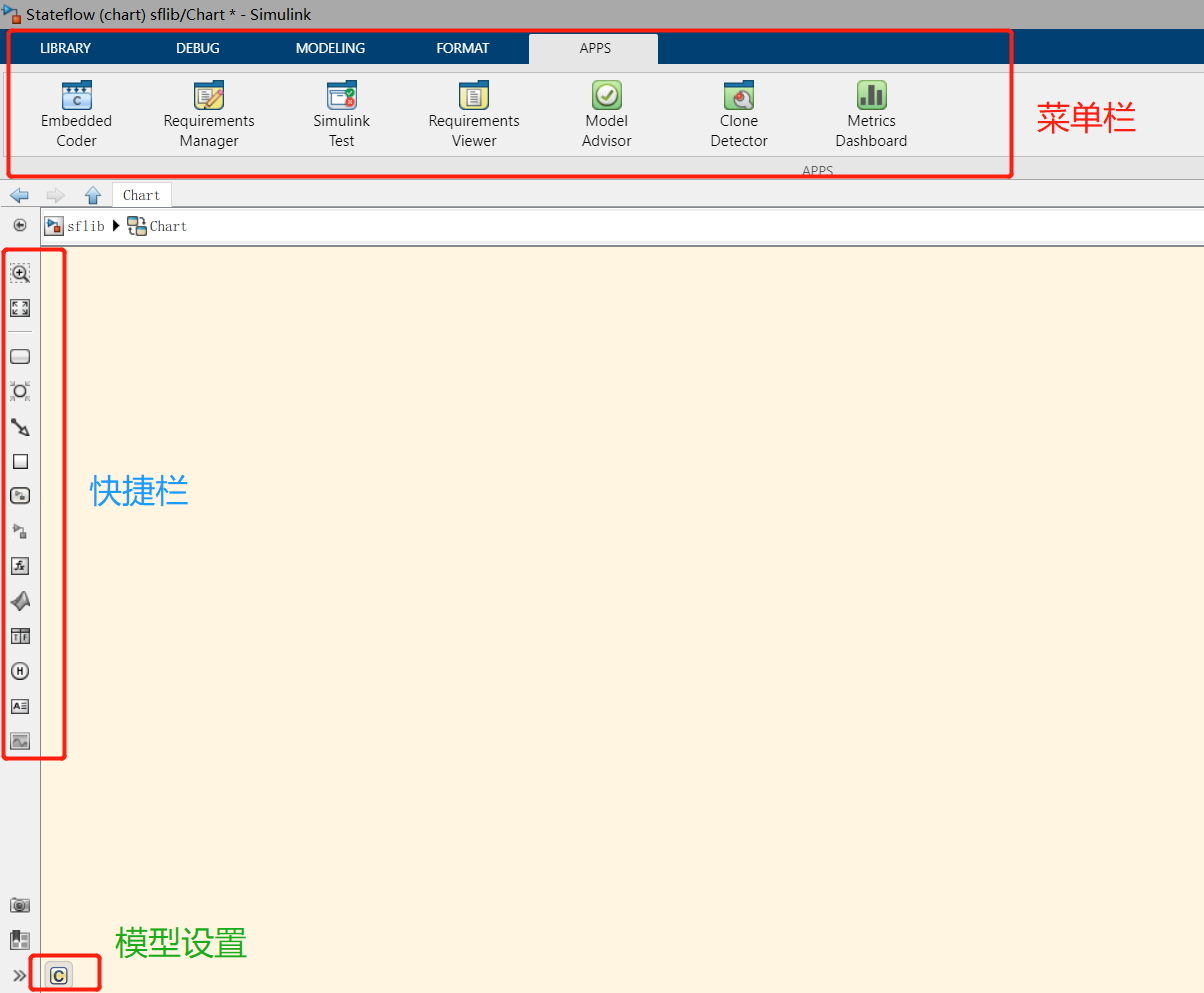1204x993 pixels.
Task: Select the Junction circle tool
Action: [20, 391]
